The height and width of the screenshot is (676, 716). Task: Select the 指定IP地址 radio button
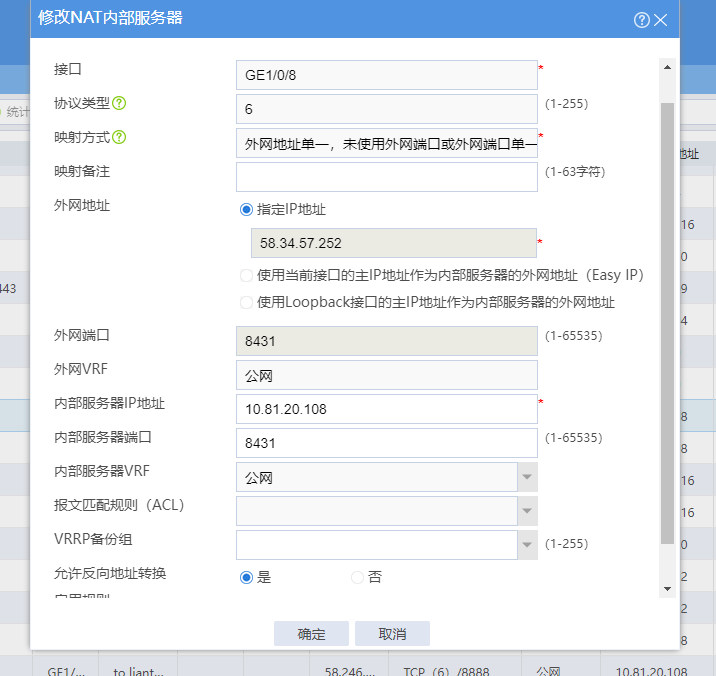[x=246, y=210]
